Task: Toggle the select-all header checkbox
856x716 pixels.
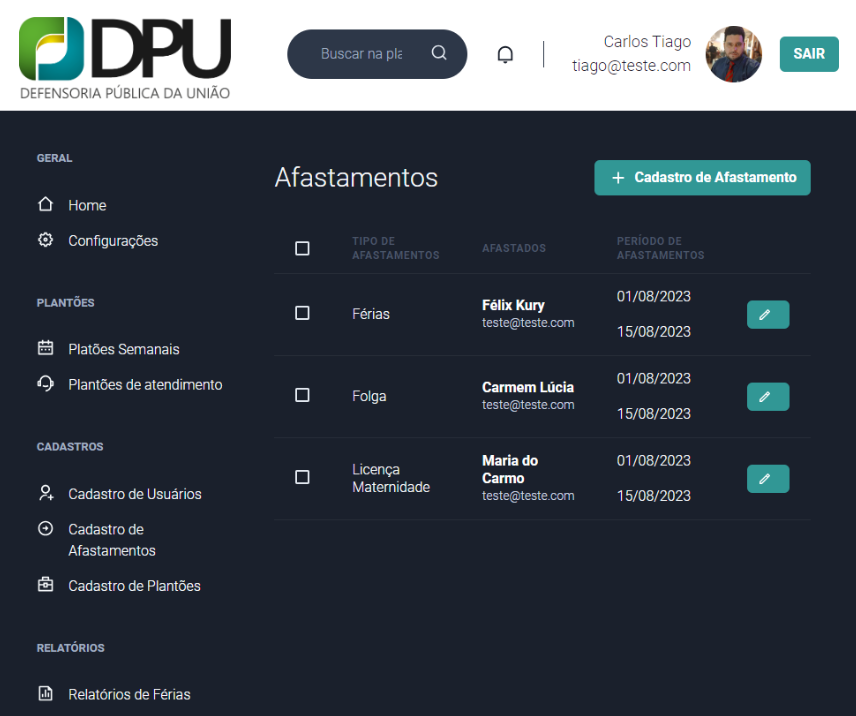Action: (x=302, y=248)
